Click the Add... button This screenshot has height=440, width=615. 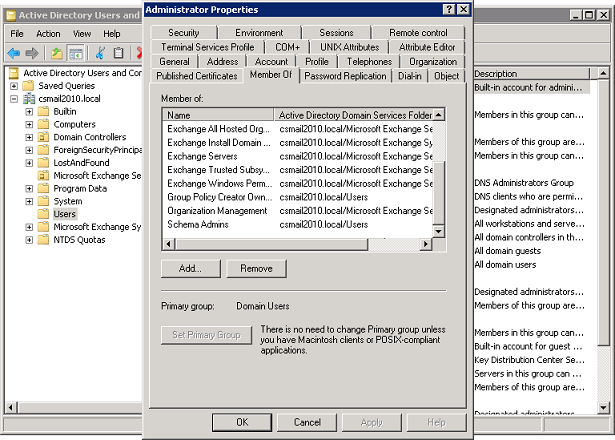pos(189,269)
